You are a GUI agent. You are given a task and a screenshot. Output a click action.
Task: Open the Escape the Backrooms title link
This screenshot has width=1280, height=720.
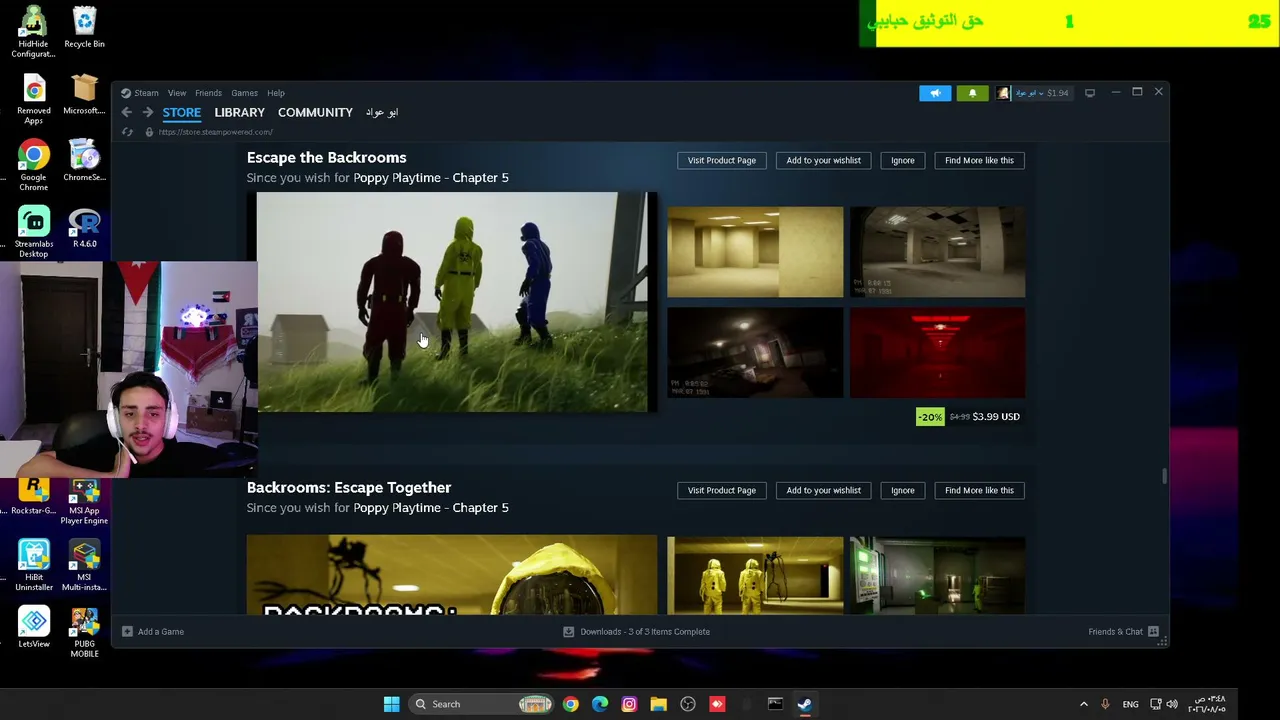(x=326, y=158)
